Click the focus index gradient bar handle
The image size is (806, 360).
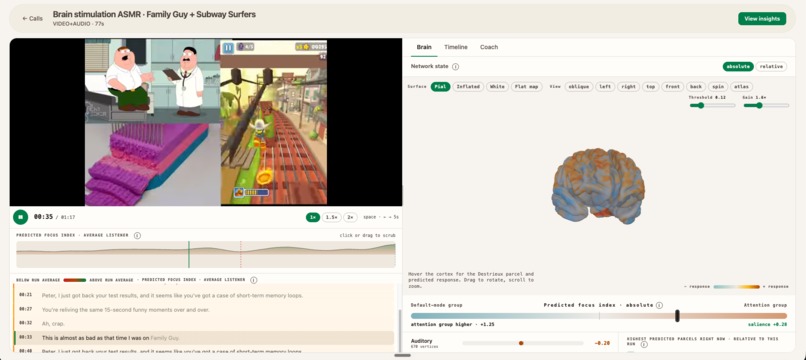pyautogui.click(x=677, y=316)
